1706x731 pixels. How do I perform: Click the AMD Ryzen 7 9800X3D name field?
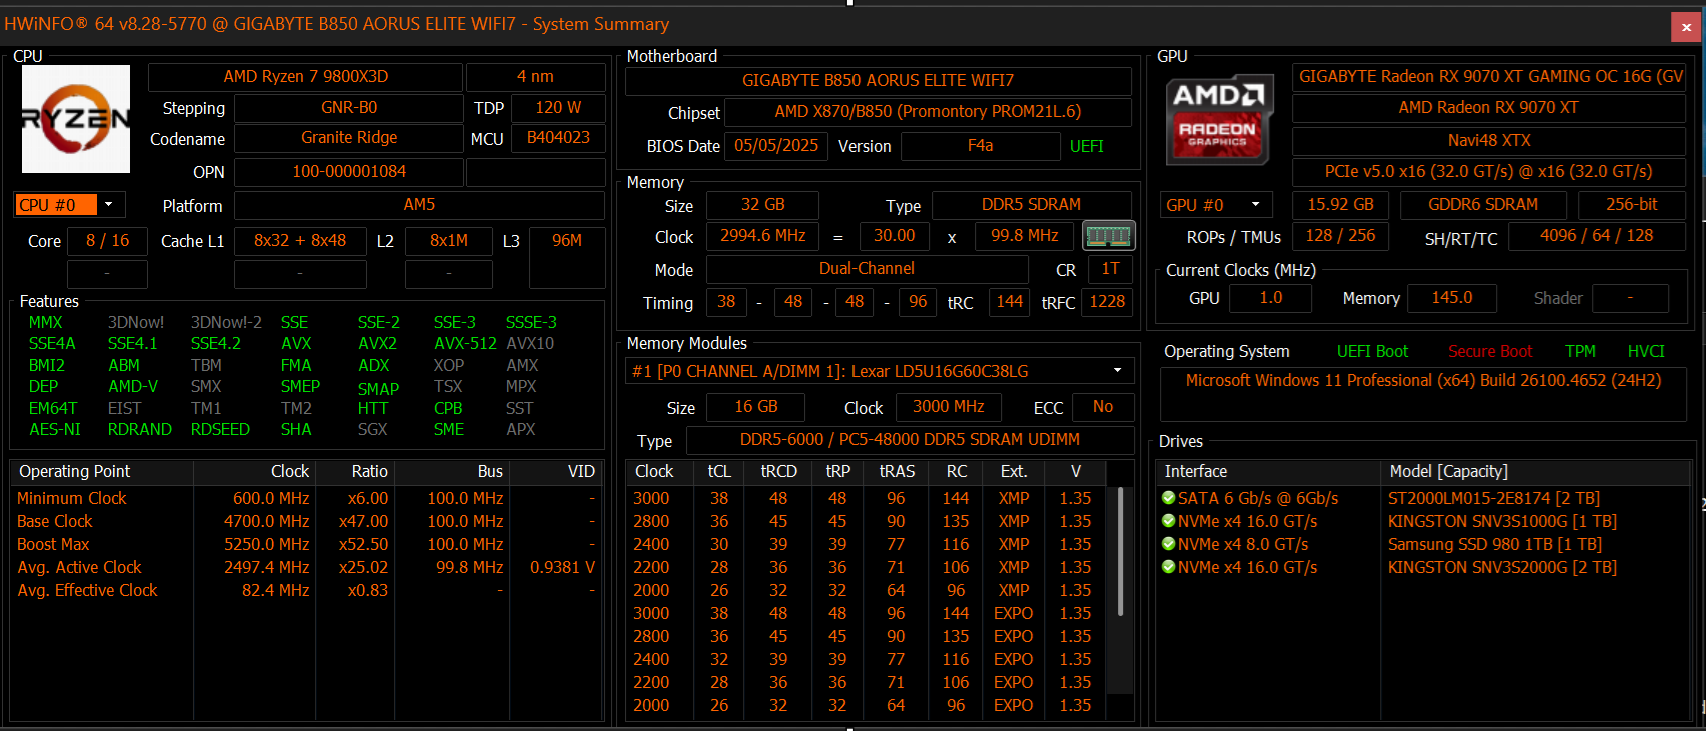(306, 77)
